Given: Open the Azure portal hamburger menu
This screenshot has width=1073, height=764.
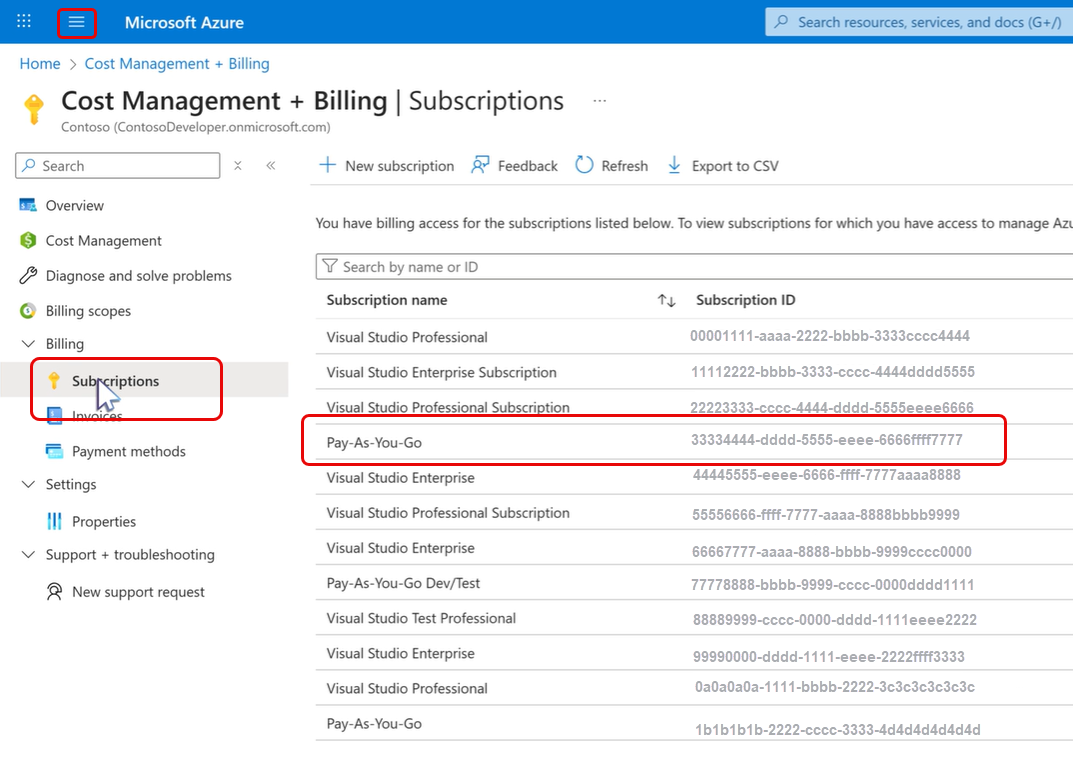Looking at the screenshot, I should tap(77, 22).
